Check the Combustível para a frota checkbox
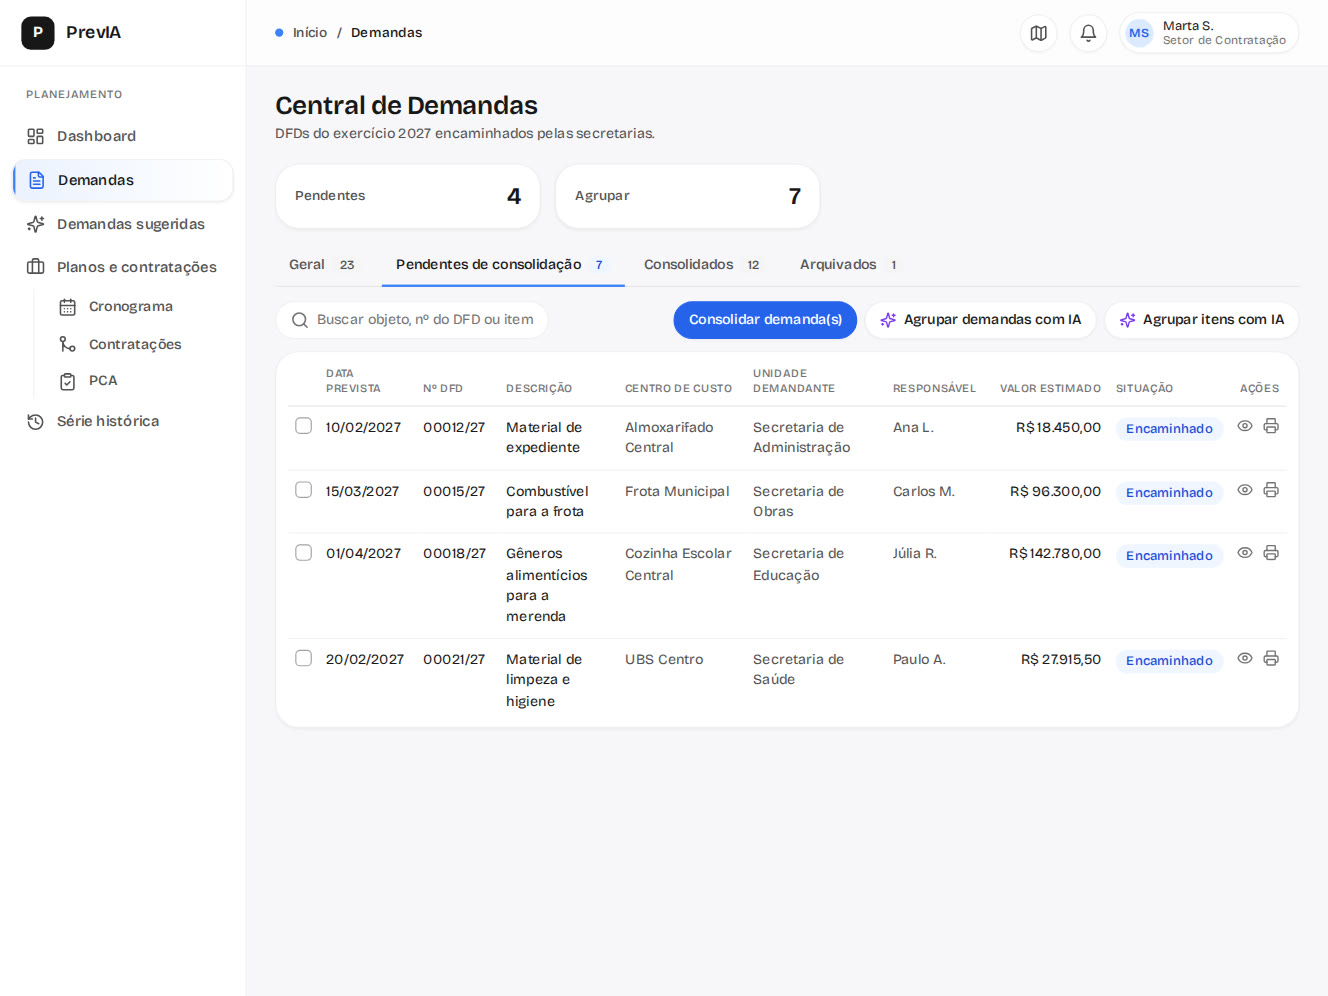Viewport: 1328px width, 996px height. tap(304, 490)
